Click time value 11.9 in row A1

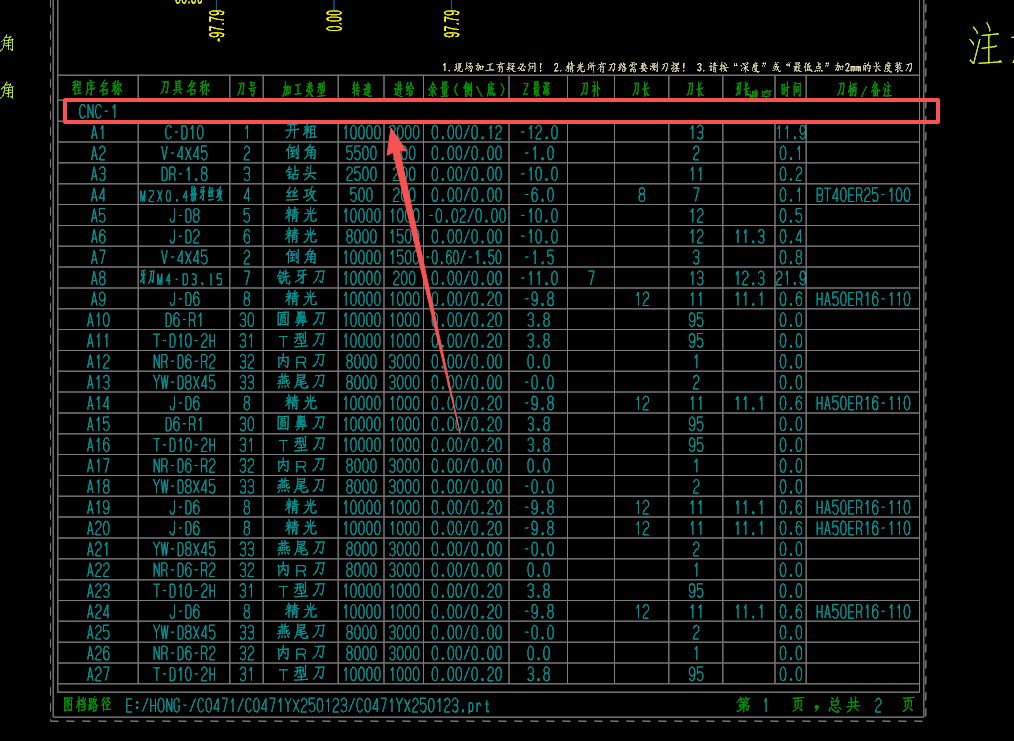[791, 133]
